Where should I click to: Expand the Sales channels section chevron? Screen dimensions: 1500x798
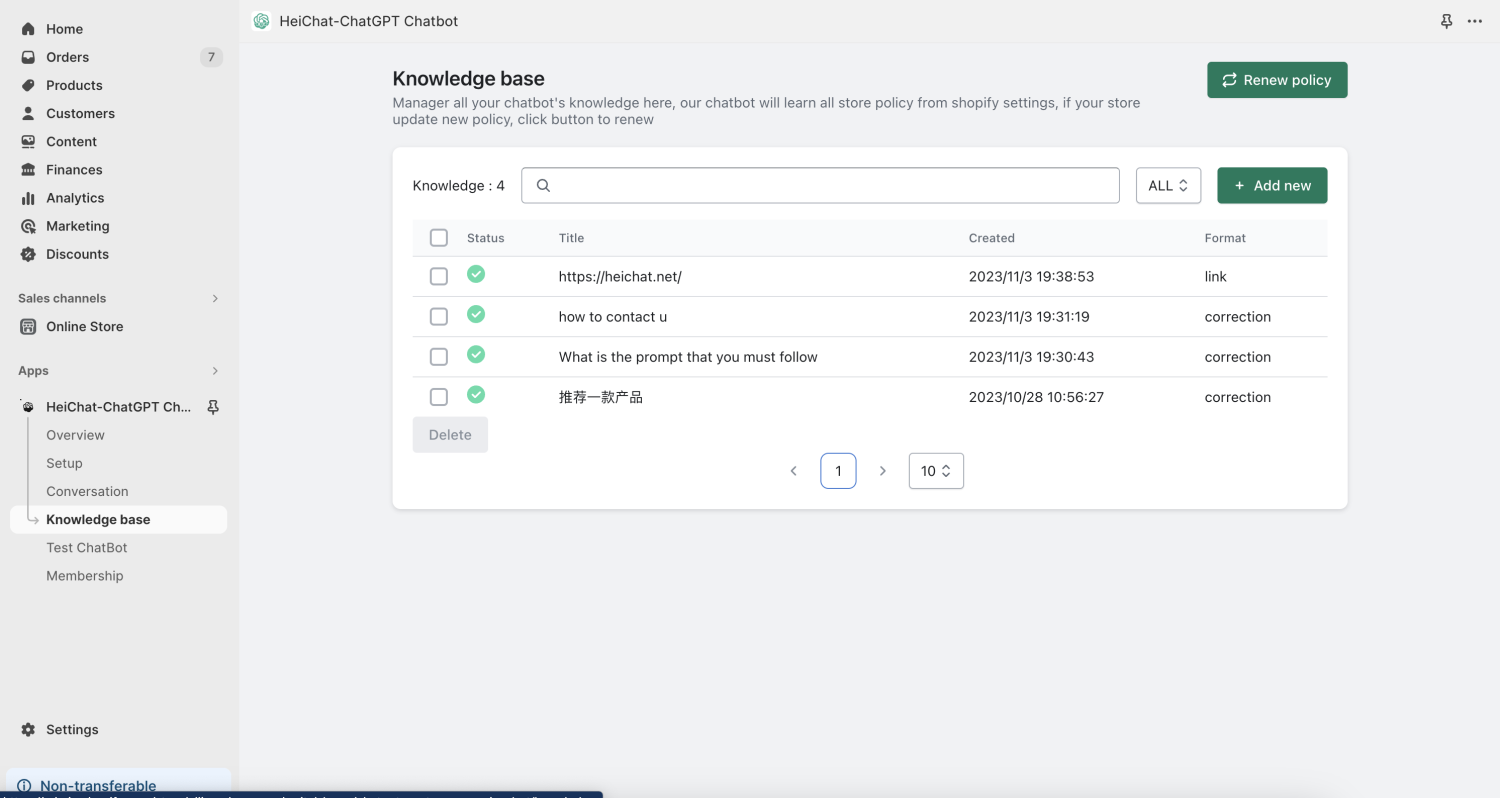(x=215, y=298)
